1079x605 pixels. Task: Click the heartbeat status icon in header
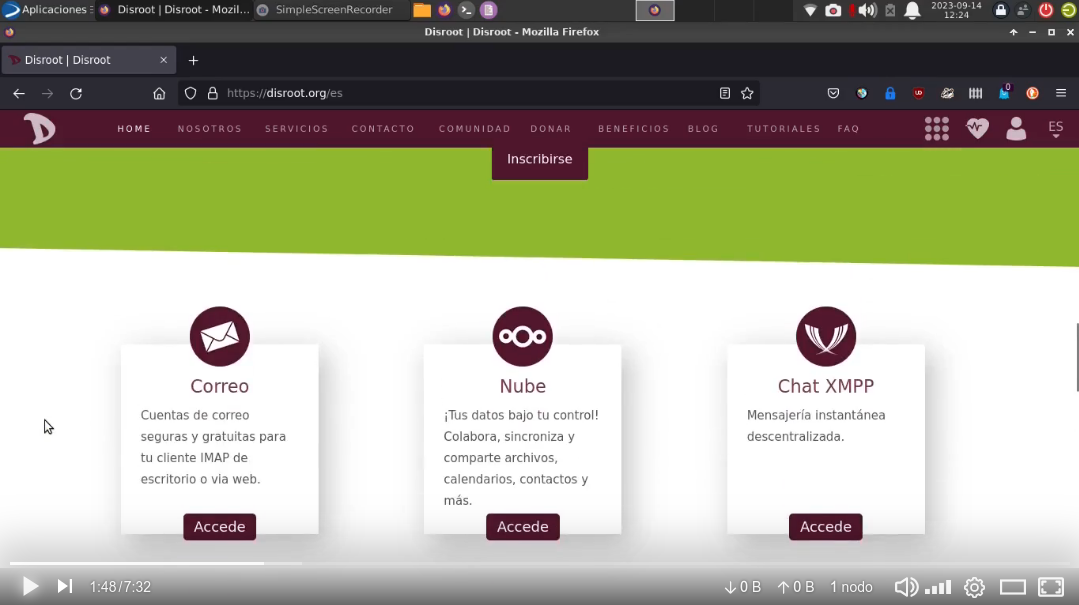click(x=977, y=129)
